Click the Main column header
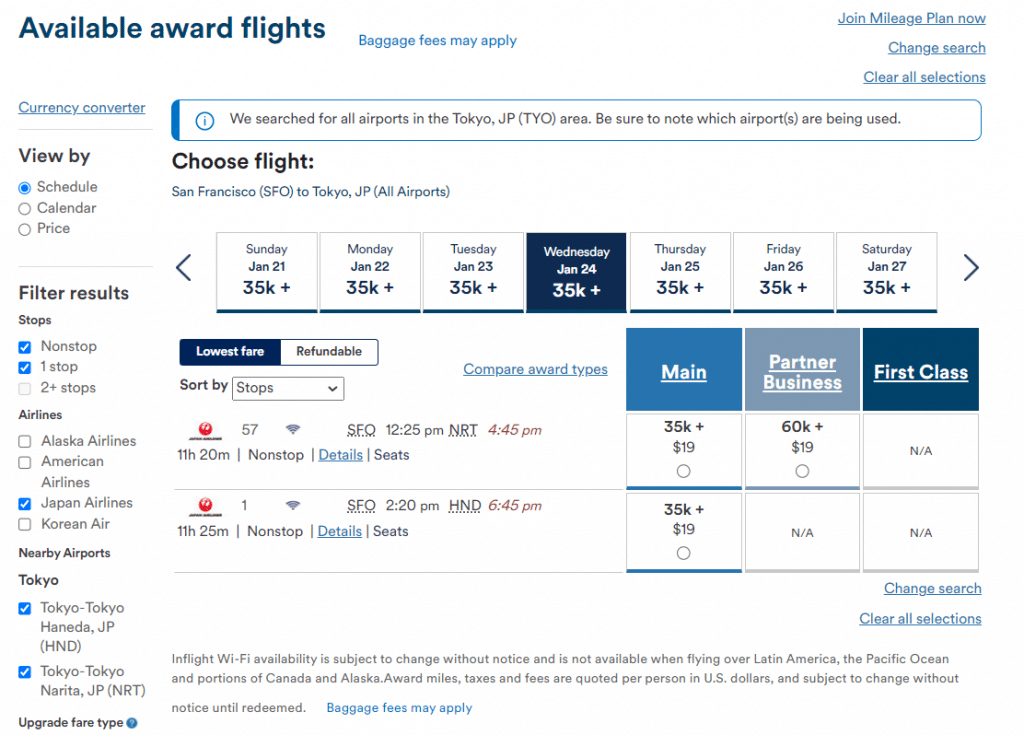 (x=684, y=372)
